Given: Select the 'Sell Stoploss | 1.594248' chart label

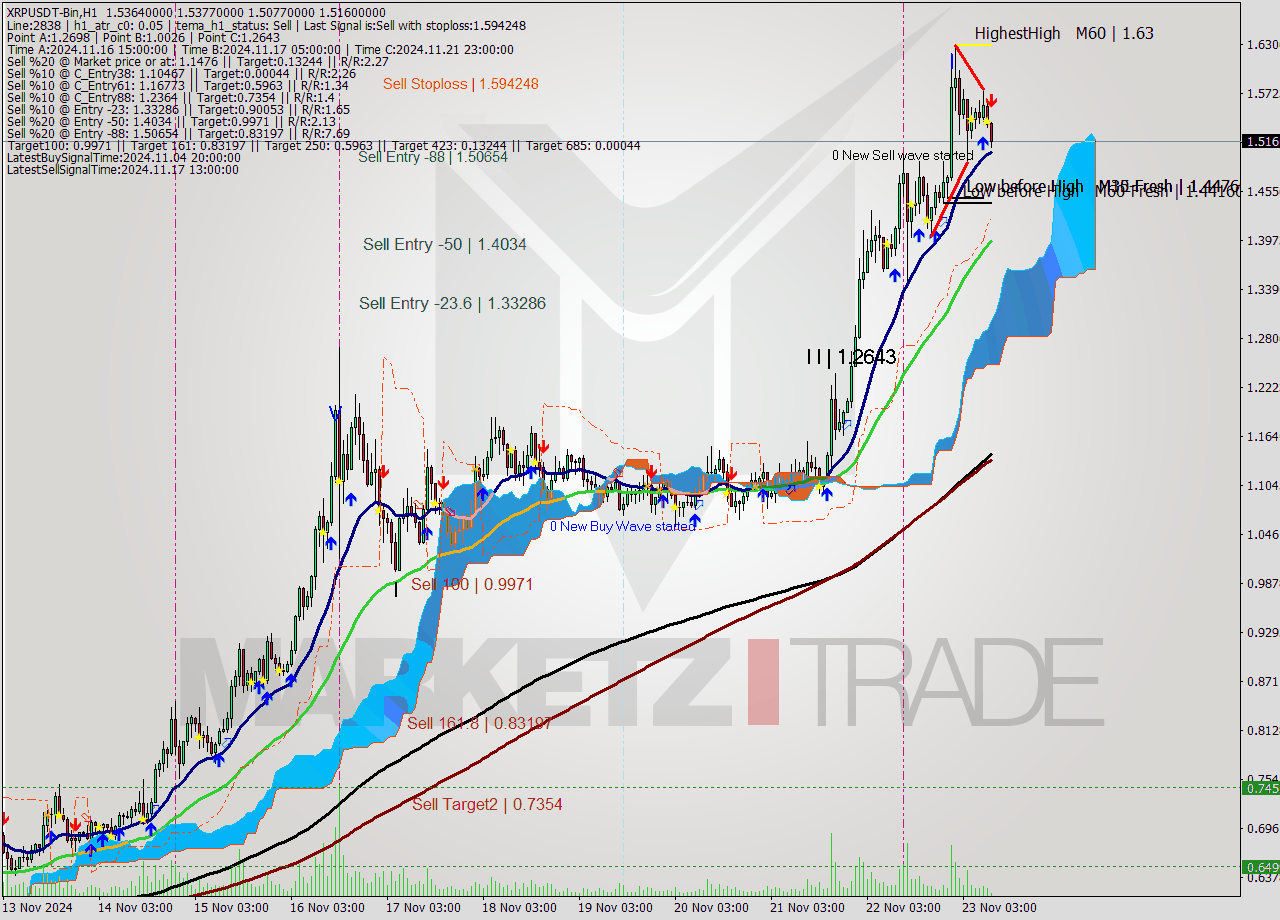Looking at the screenshot, I should [x=460, y=84].
